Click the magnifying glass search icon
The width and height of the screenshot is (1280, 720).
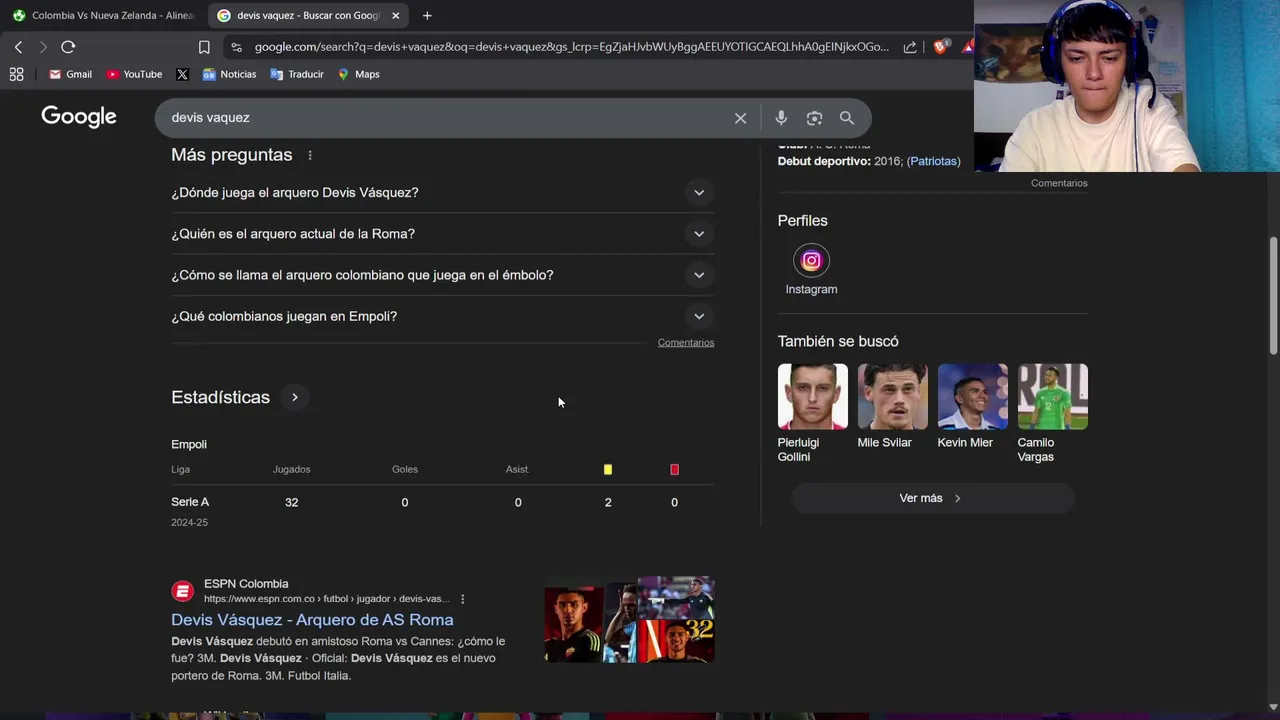[847, 118]
